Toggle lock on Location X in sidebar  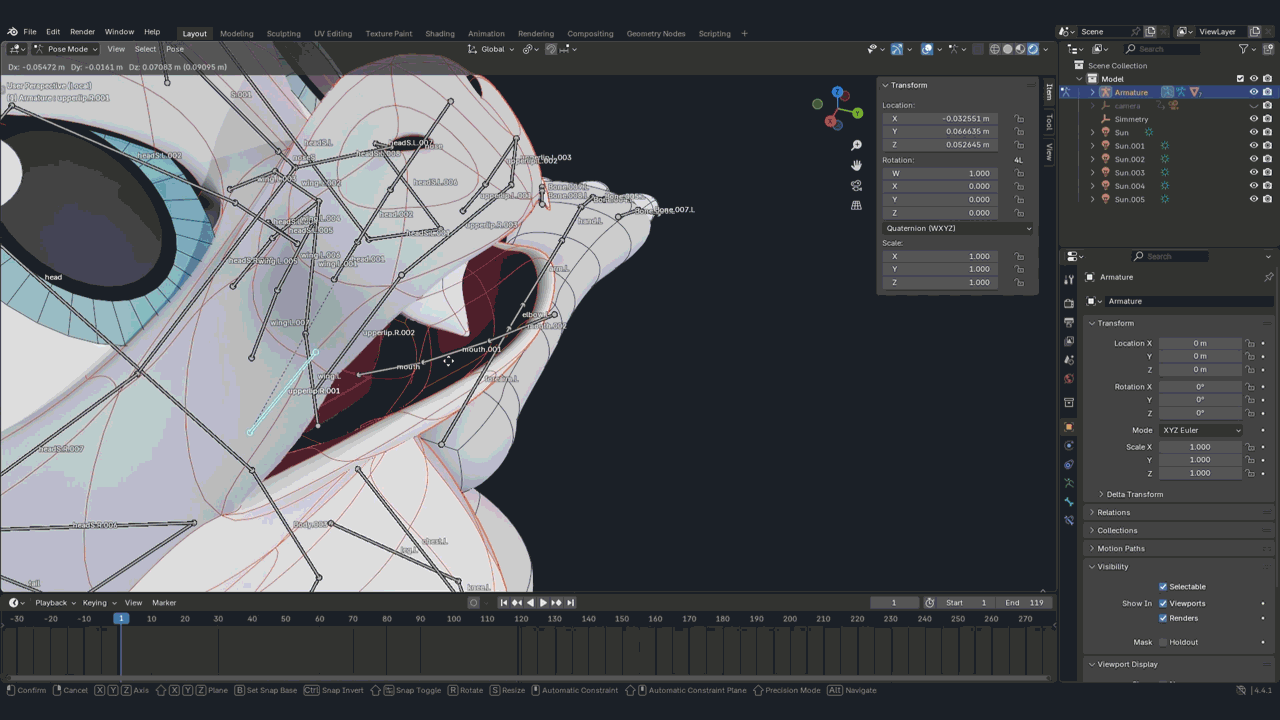(x=1019, y=118)
